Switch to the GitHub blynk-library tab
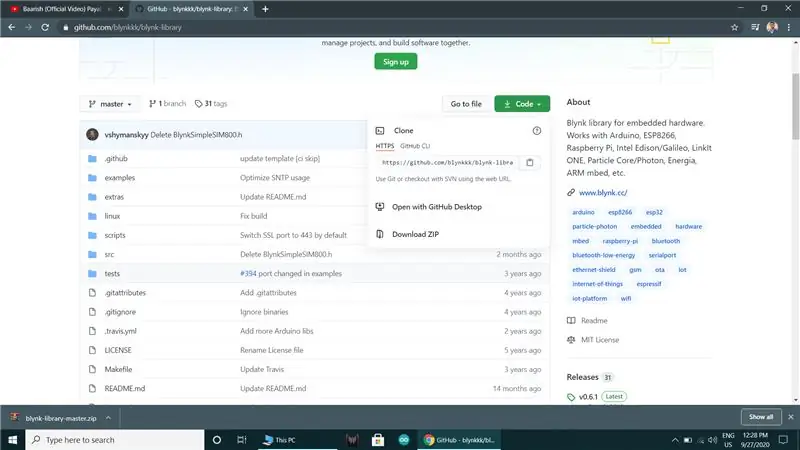This screenshot has width=800, height=450. click(190, 9)
